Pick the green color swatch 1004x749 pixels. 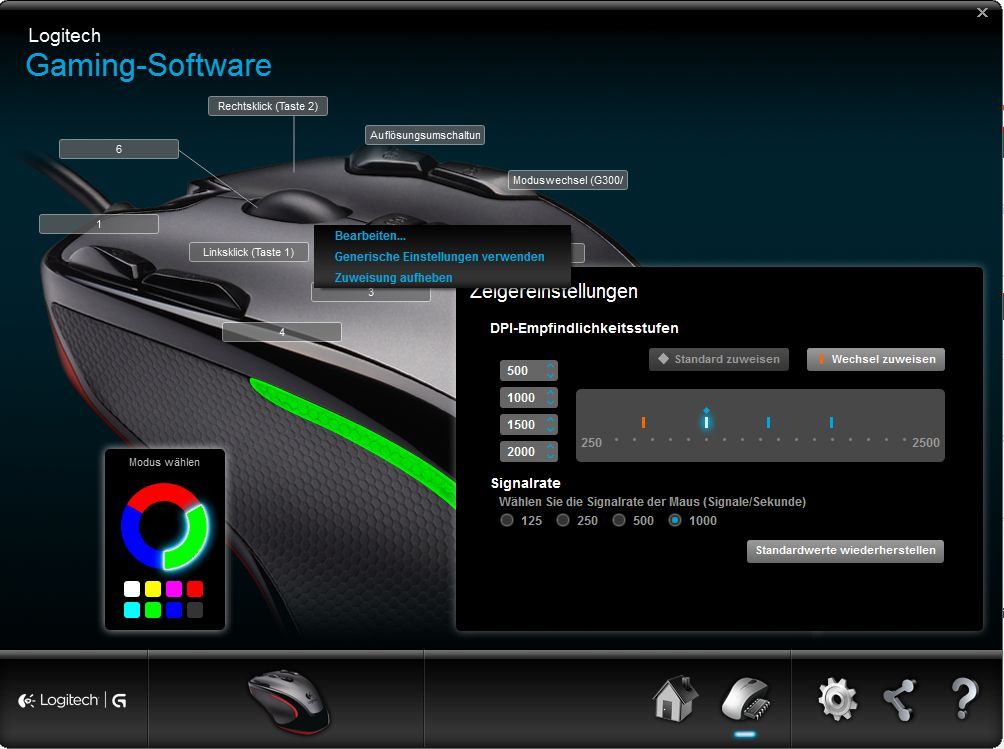coord(153,610)
